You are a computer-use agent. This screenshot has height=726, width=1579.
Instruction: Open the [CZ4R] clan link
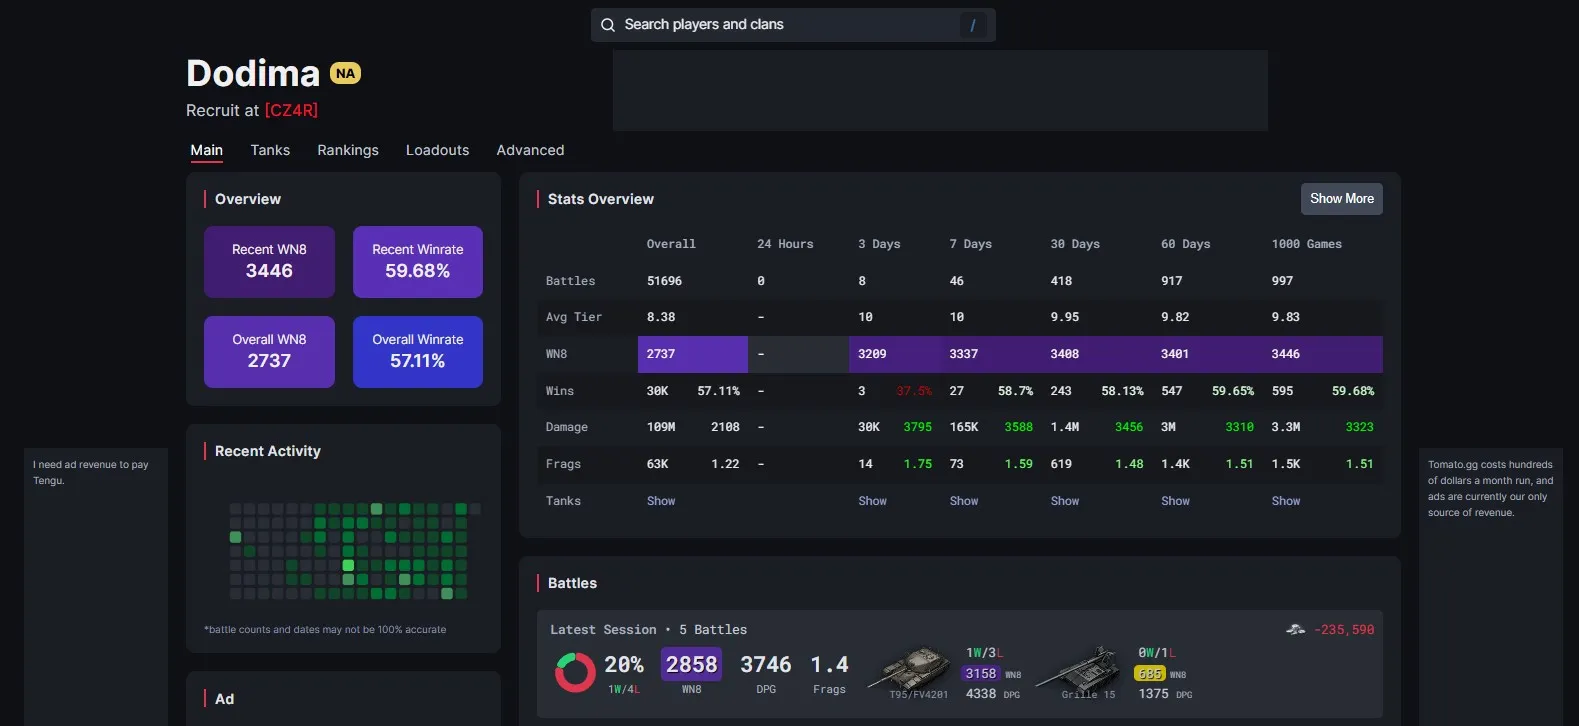click(291, 110)
